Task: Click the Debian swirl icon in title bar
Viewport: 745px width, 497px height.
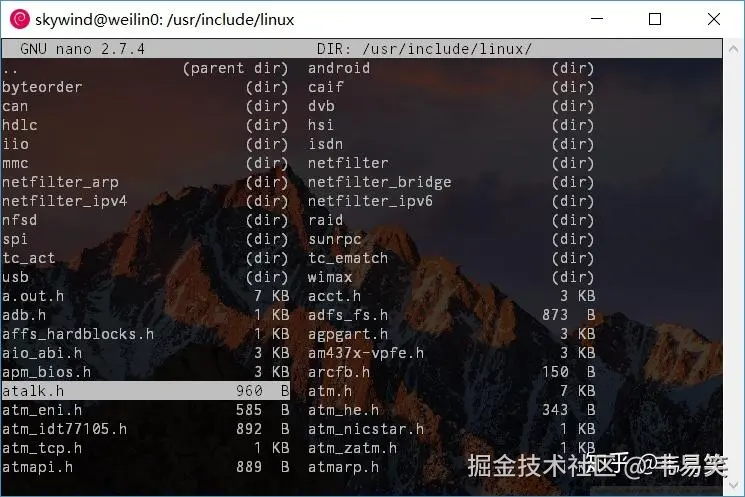Action: (20, 19)
